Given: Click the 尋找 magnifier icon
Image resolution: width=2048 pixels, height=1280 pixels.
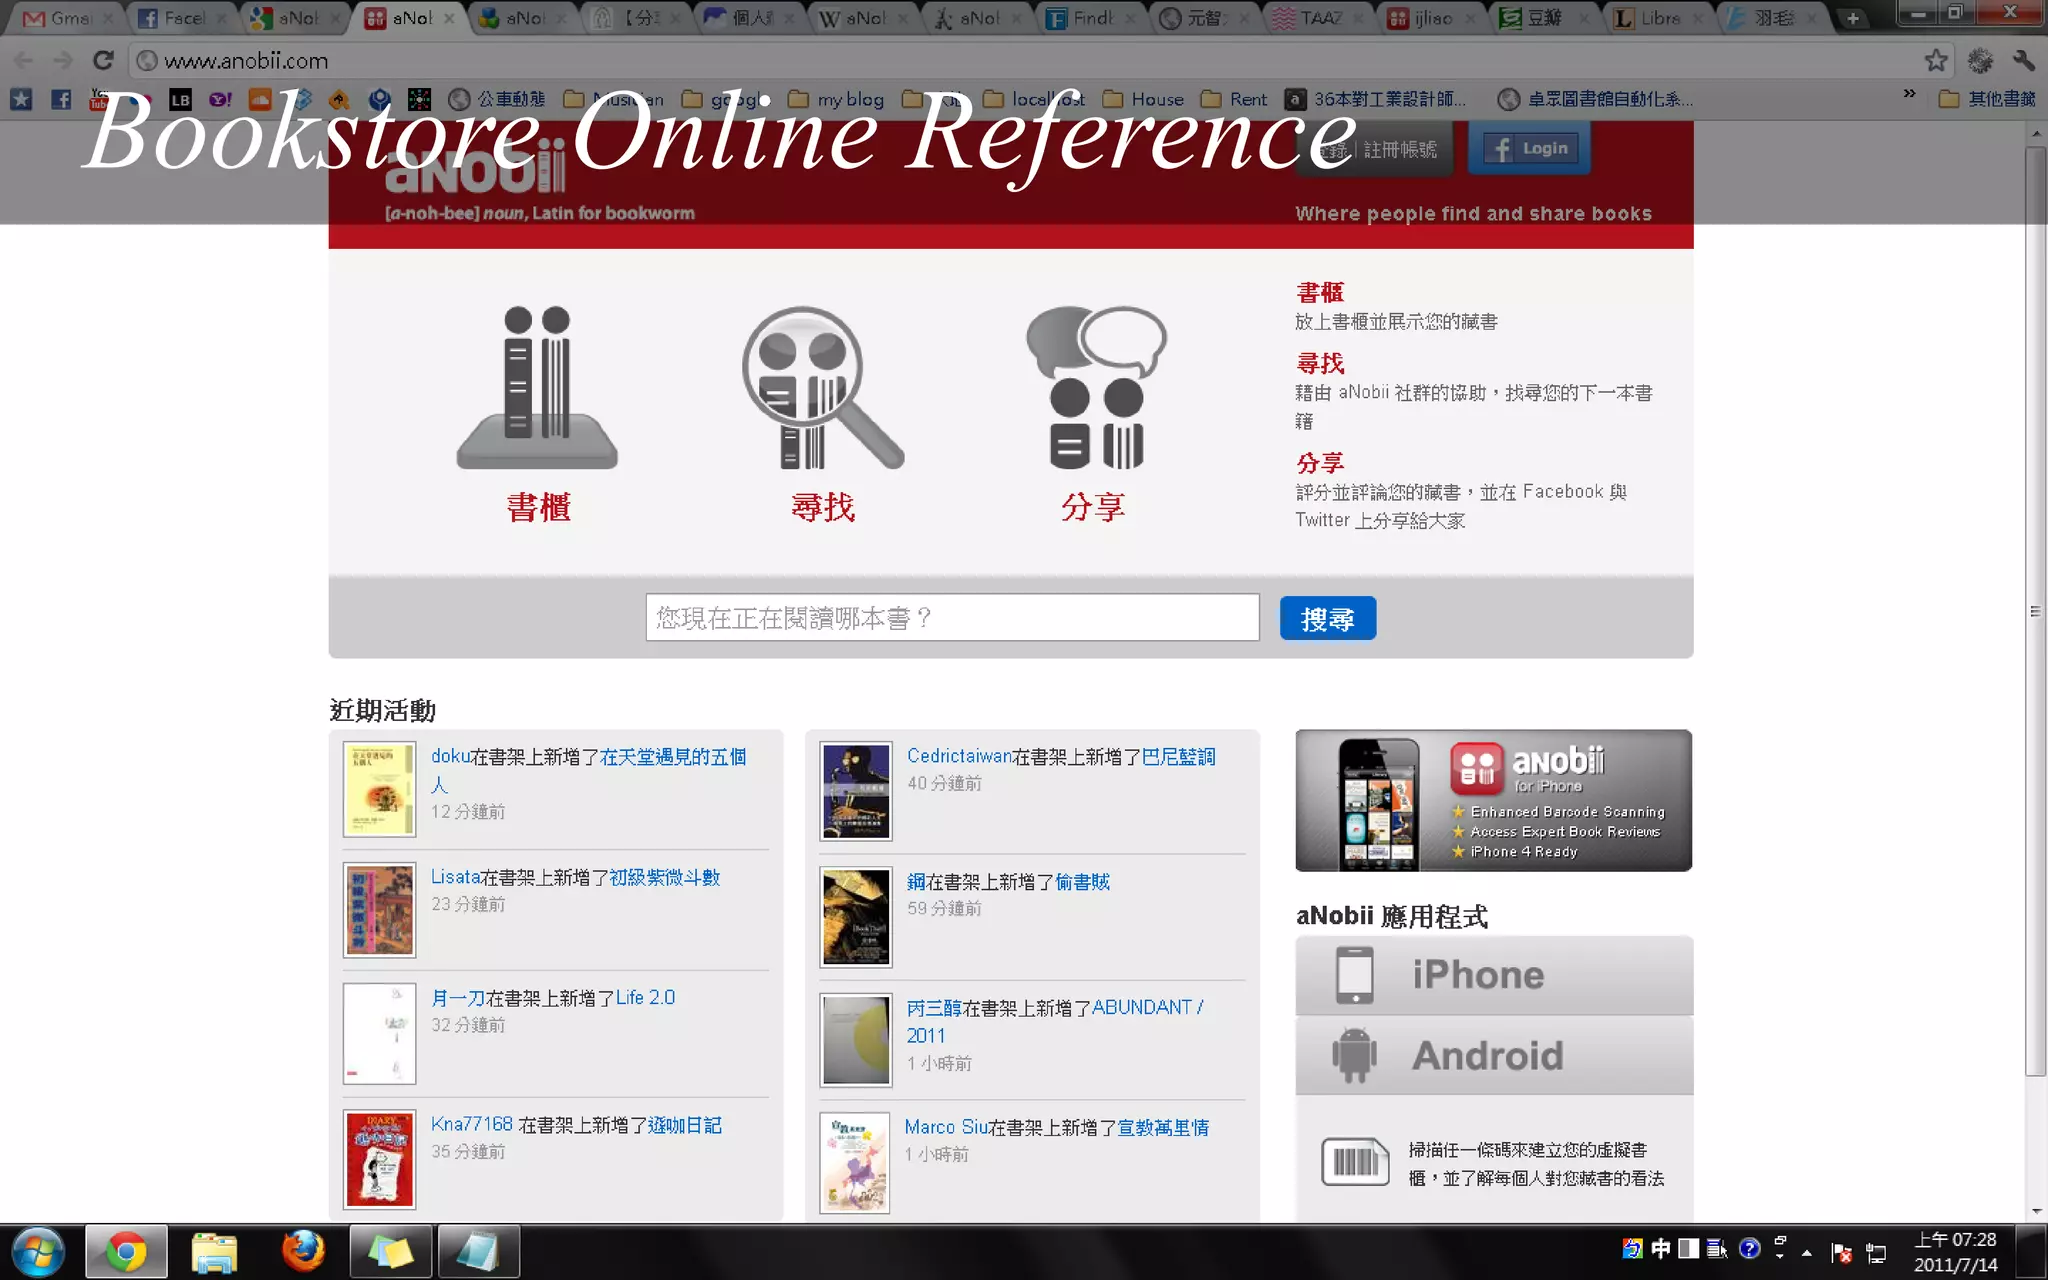Looking at the screenshot, I should pos(822,388).
